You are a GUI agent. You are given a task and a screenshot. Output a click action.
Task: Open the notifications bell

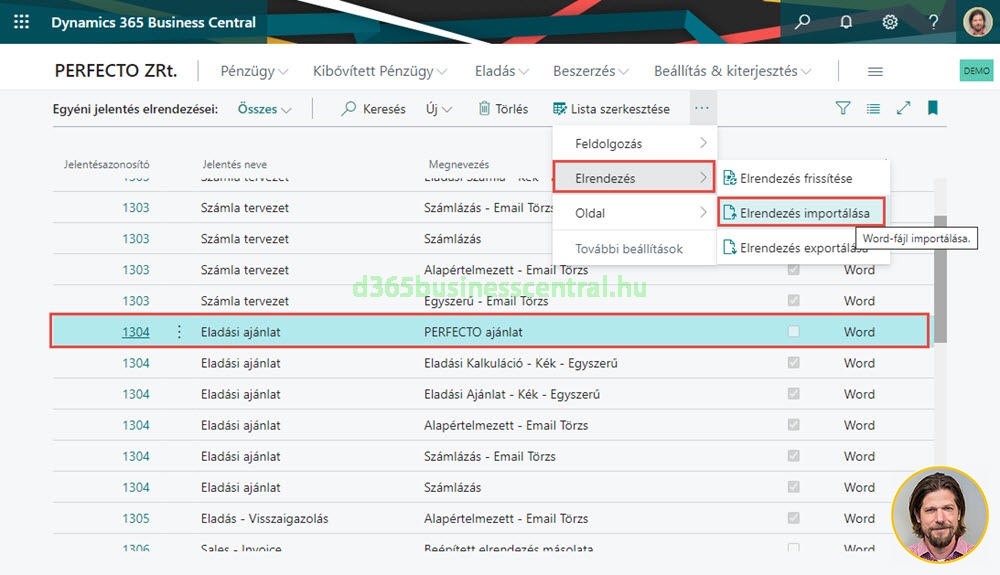click(846, 22)
